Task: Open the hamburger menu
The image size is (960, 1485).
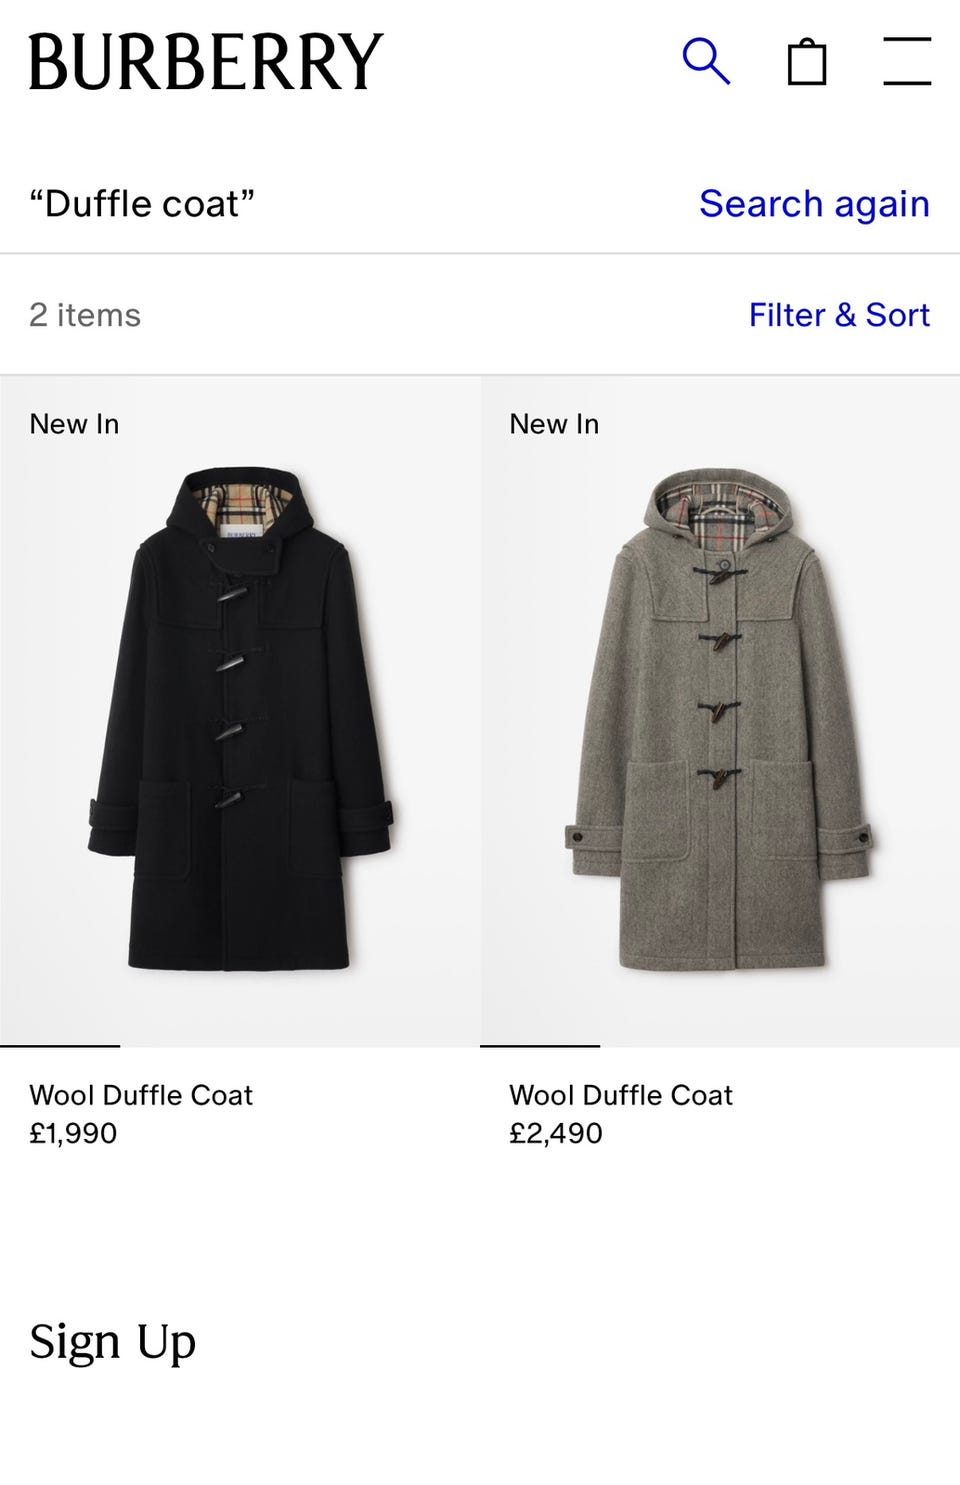Action: click(x=907, y=62)
